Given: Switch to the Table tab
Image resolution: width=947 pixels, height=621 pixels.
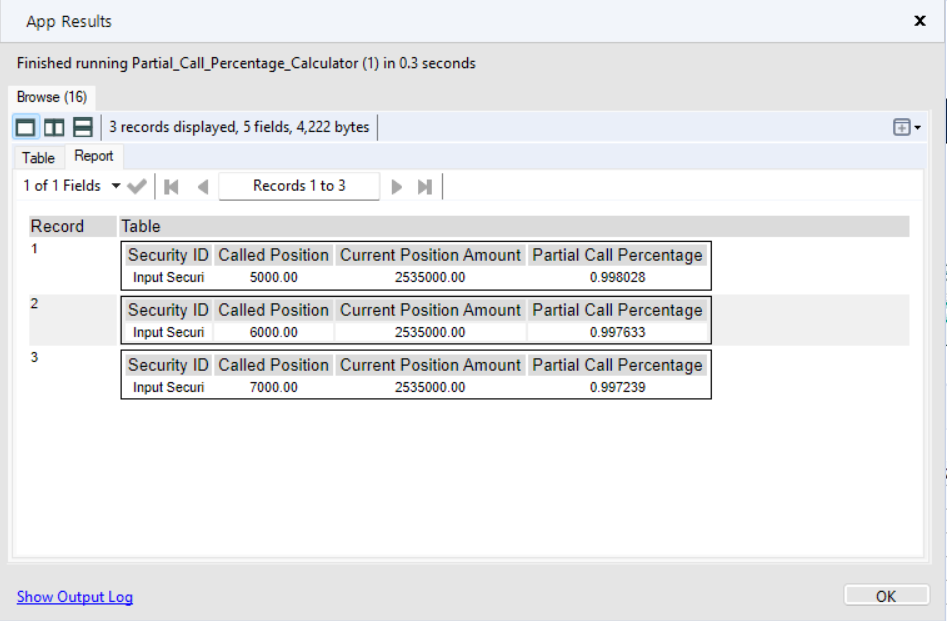Looking at the screenshot, I should pos(38,157).
